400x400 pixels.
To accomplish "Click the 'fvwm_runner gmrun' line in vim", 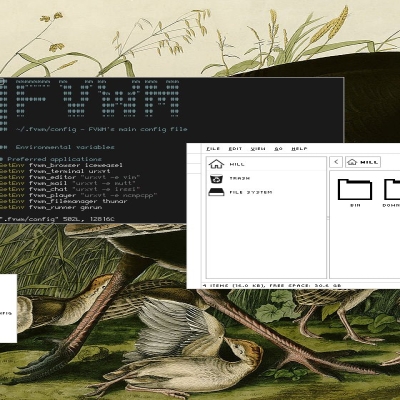I will 51,207.
